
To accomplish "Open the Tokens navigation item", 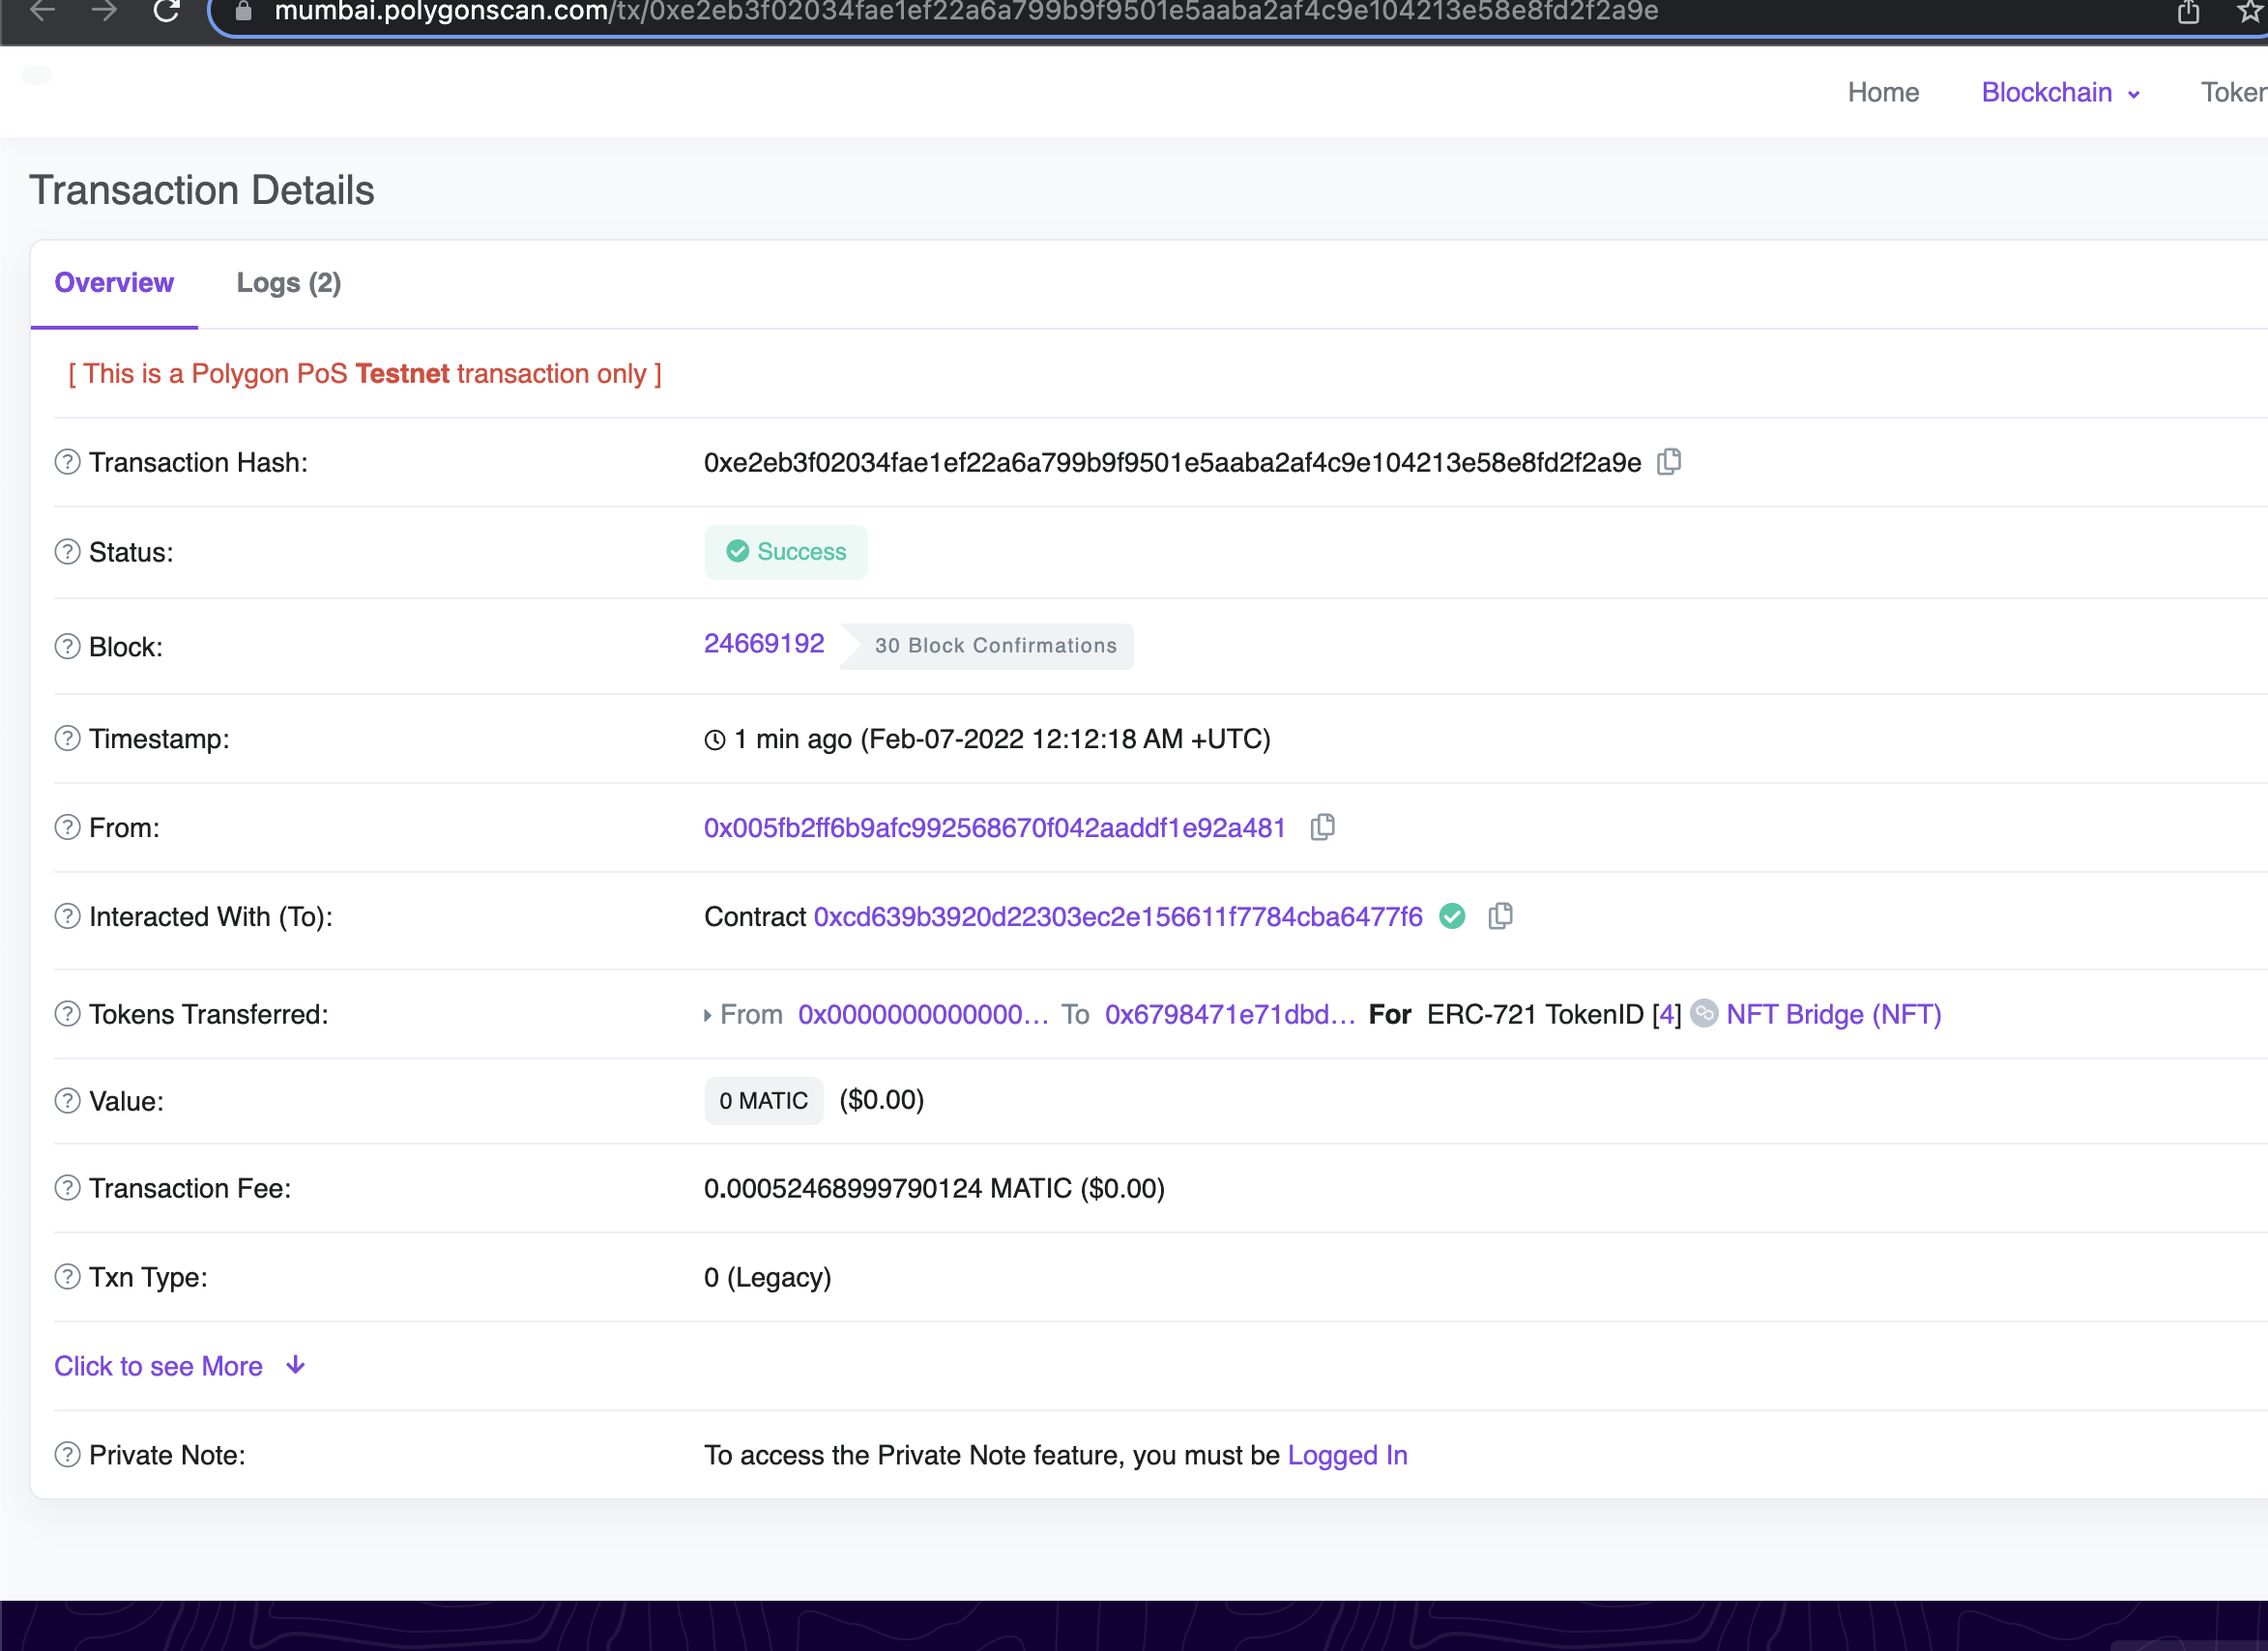I will pyautogui.click(x=2233, y=93).
